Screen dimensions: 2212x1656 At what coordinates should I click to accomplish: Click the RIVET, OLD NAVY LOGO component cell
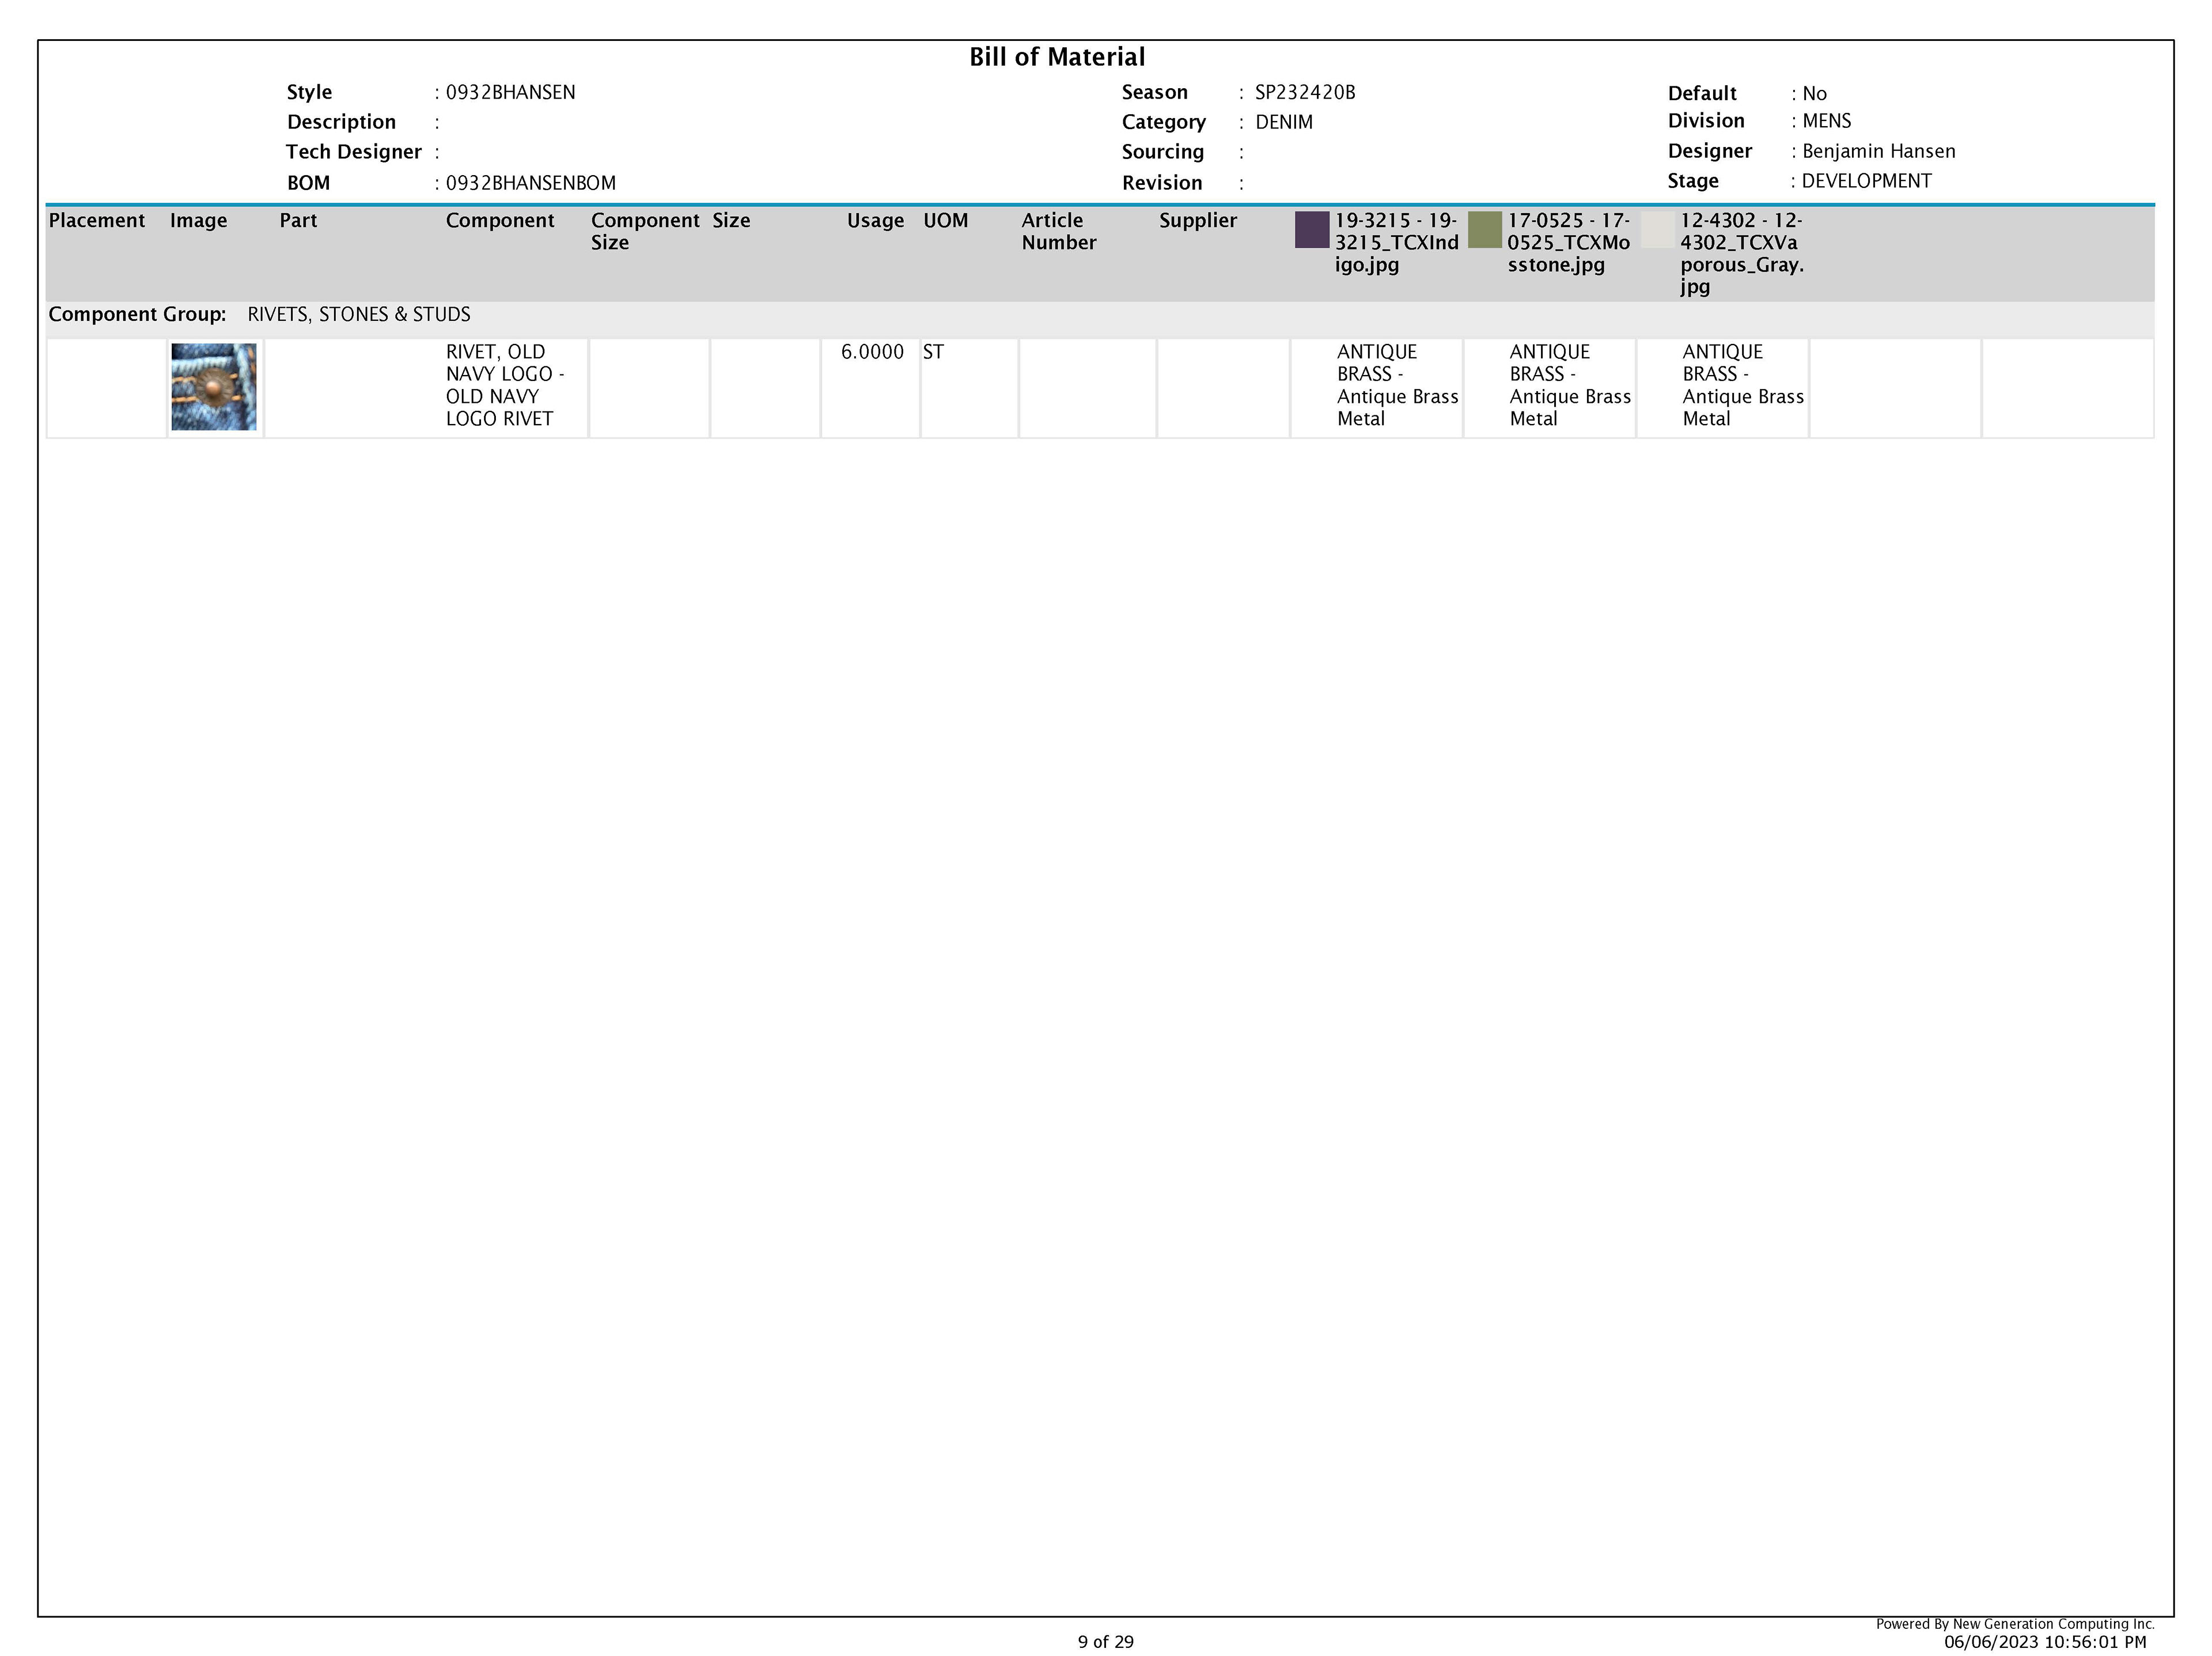(504, 385)
